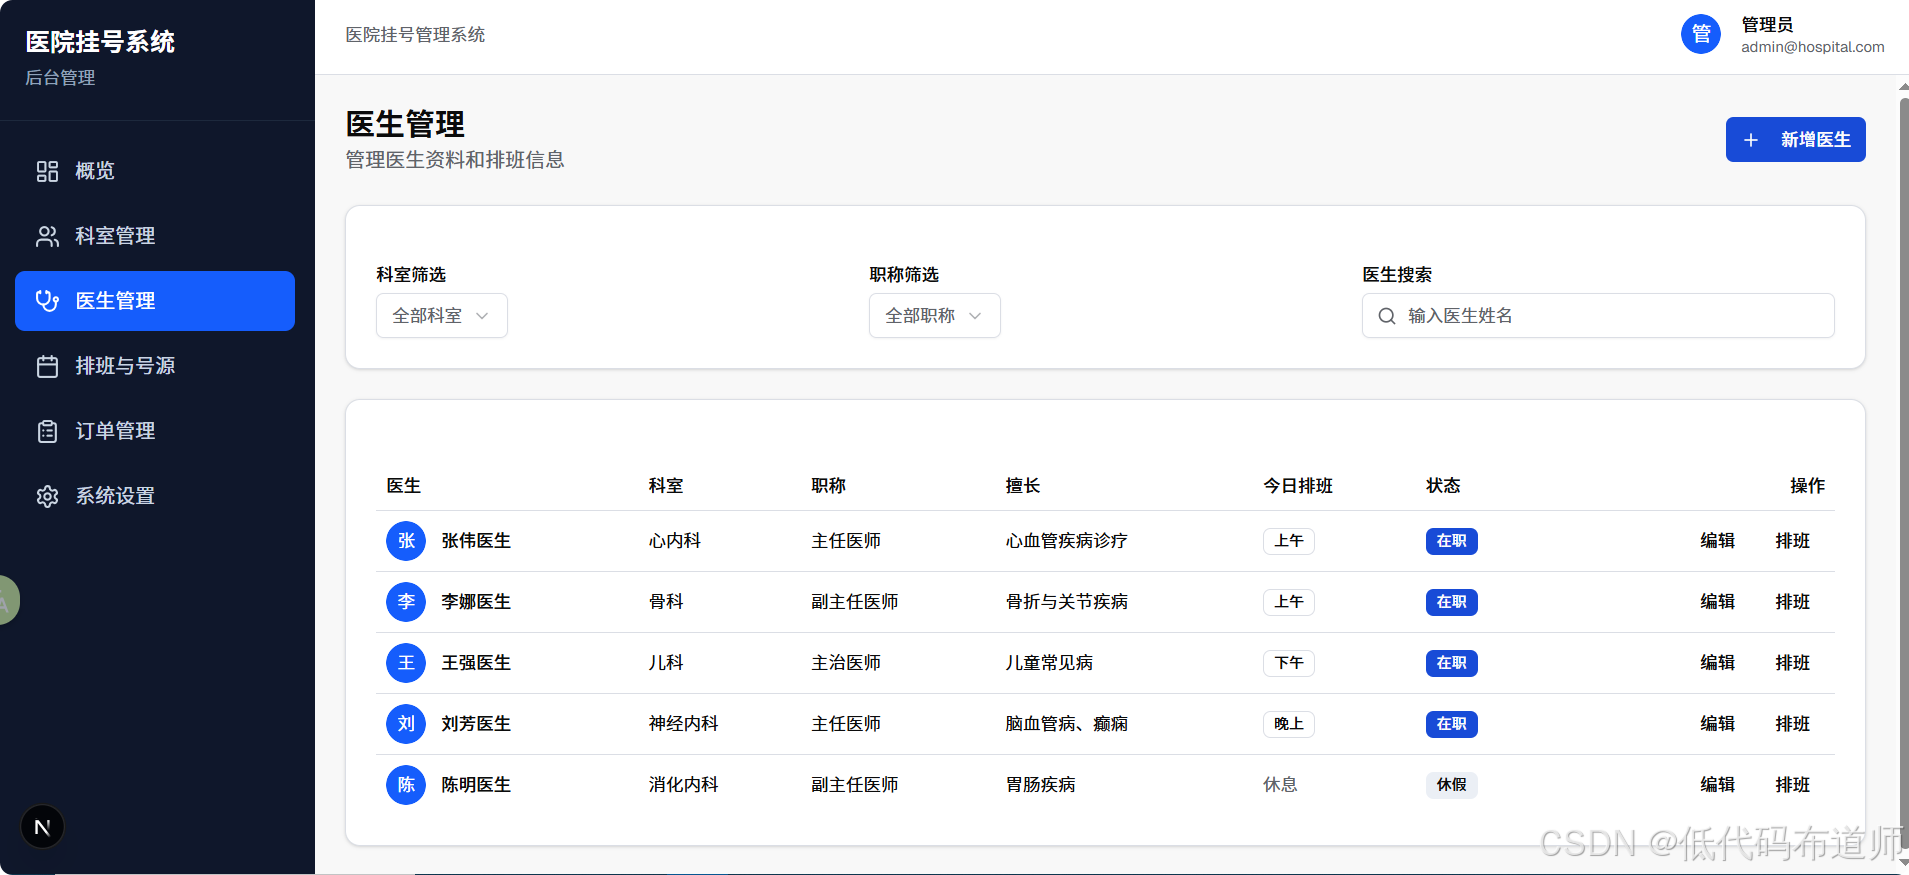Click the 状态 column header
The image size is (1909, 875).
[x=1443, y=486]
